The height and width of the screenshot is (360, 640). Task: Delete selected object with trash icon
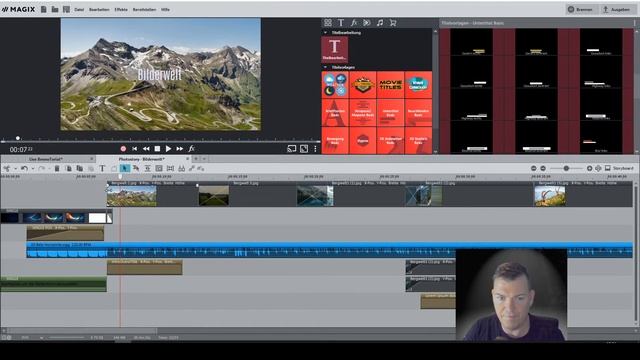[x=57, y=168]
